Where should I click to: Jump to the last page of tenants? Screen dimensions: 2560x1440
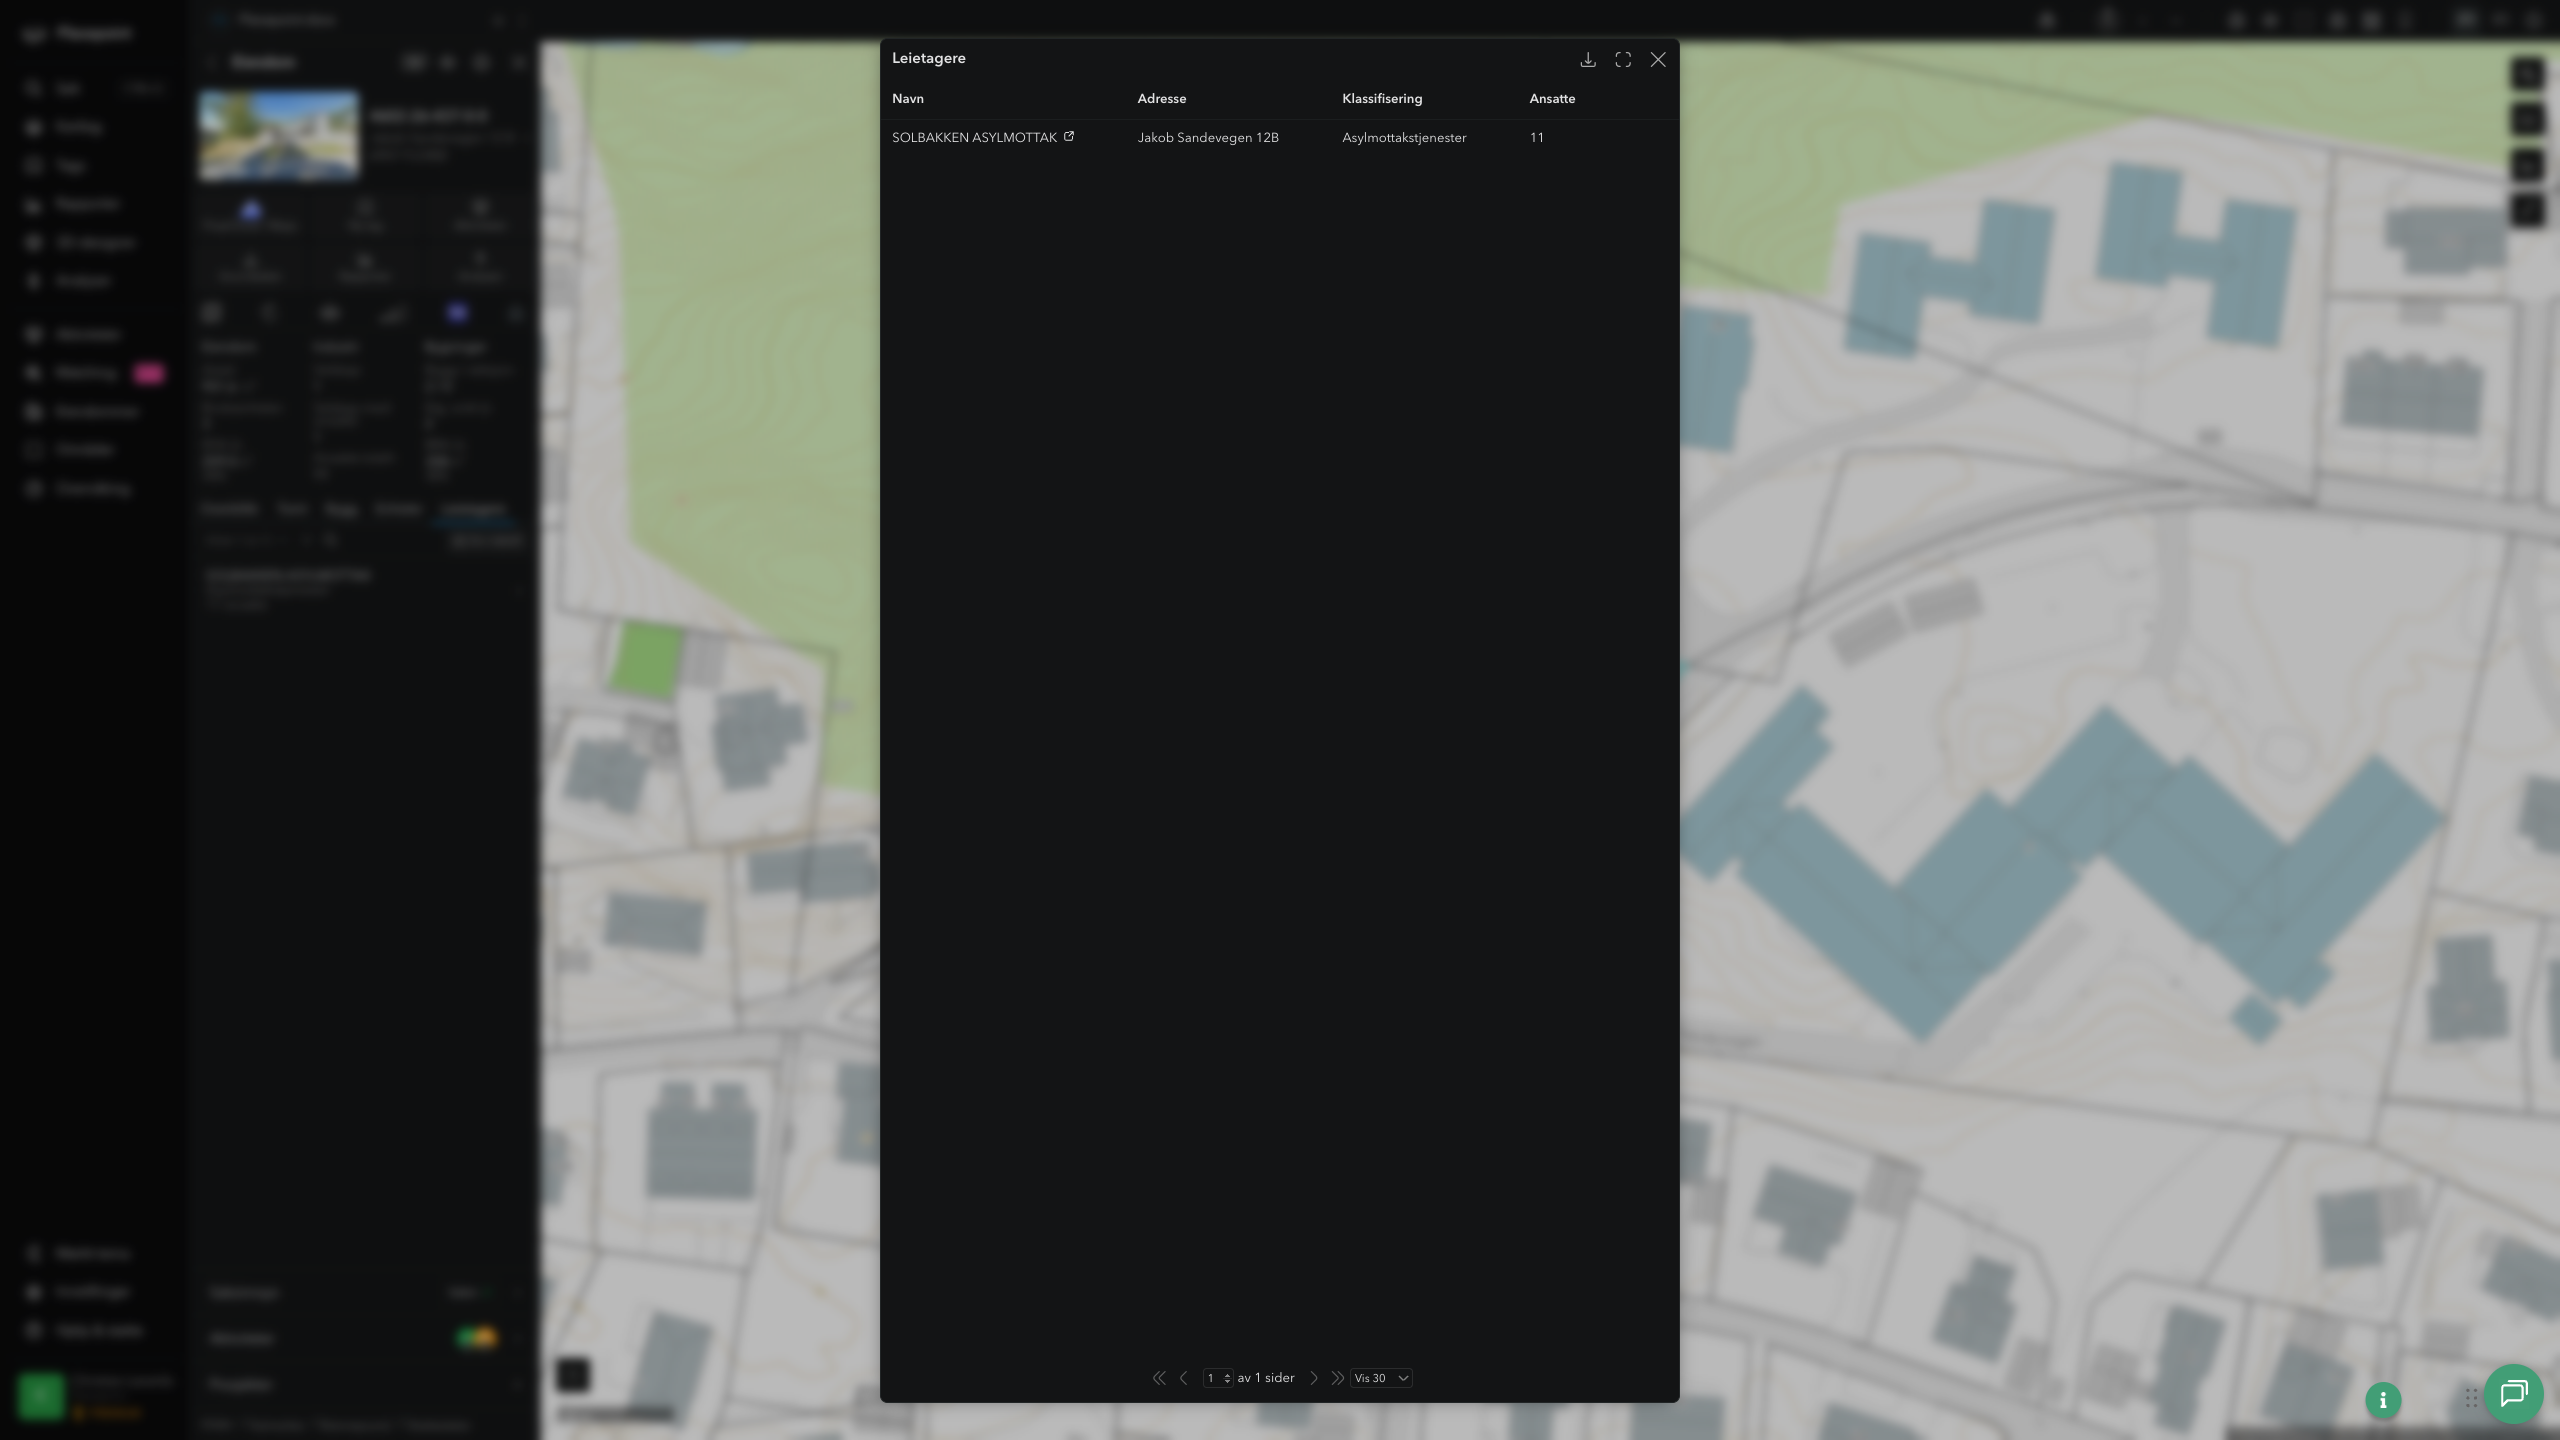(1337, 1378)
